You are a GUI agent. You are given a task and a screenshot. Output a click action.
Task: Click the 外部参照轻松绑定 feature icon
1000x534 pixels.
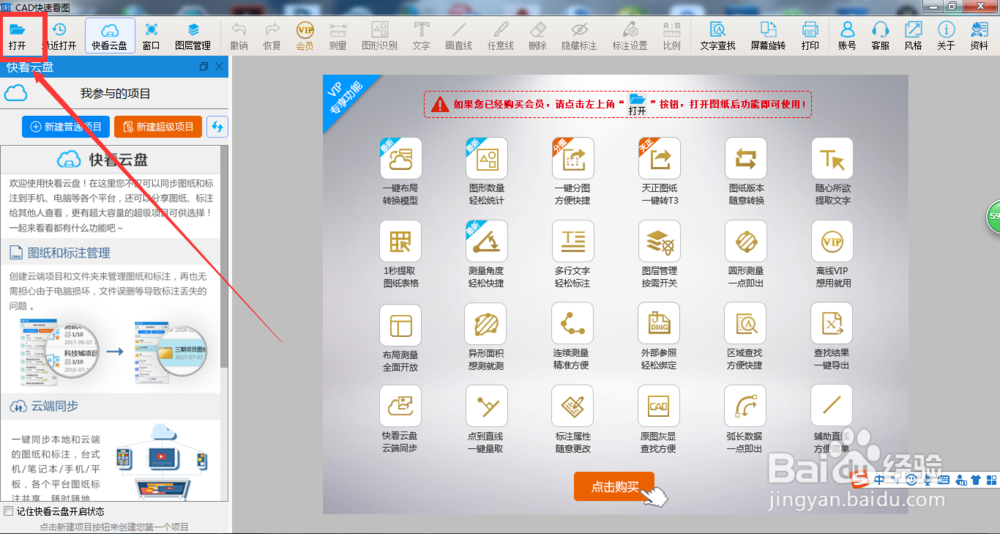(659, 323)
